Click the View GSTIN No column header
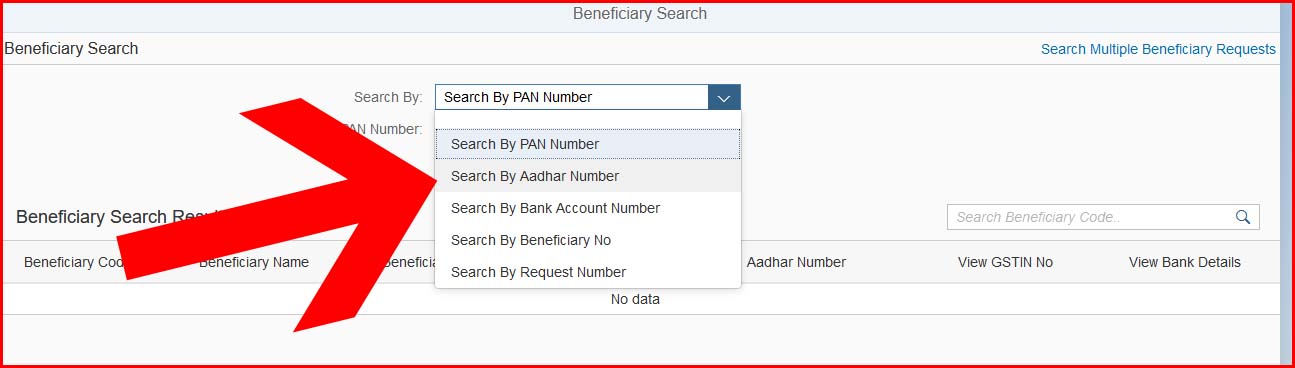 click(1005, 262)
